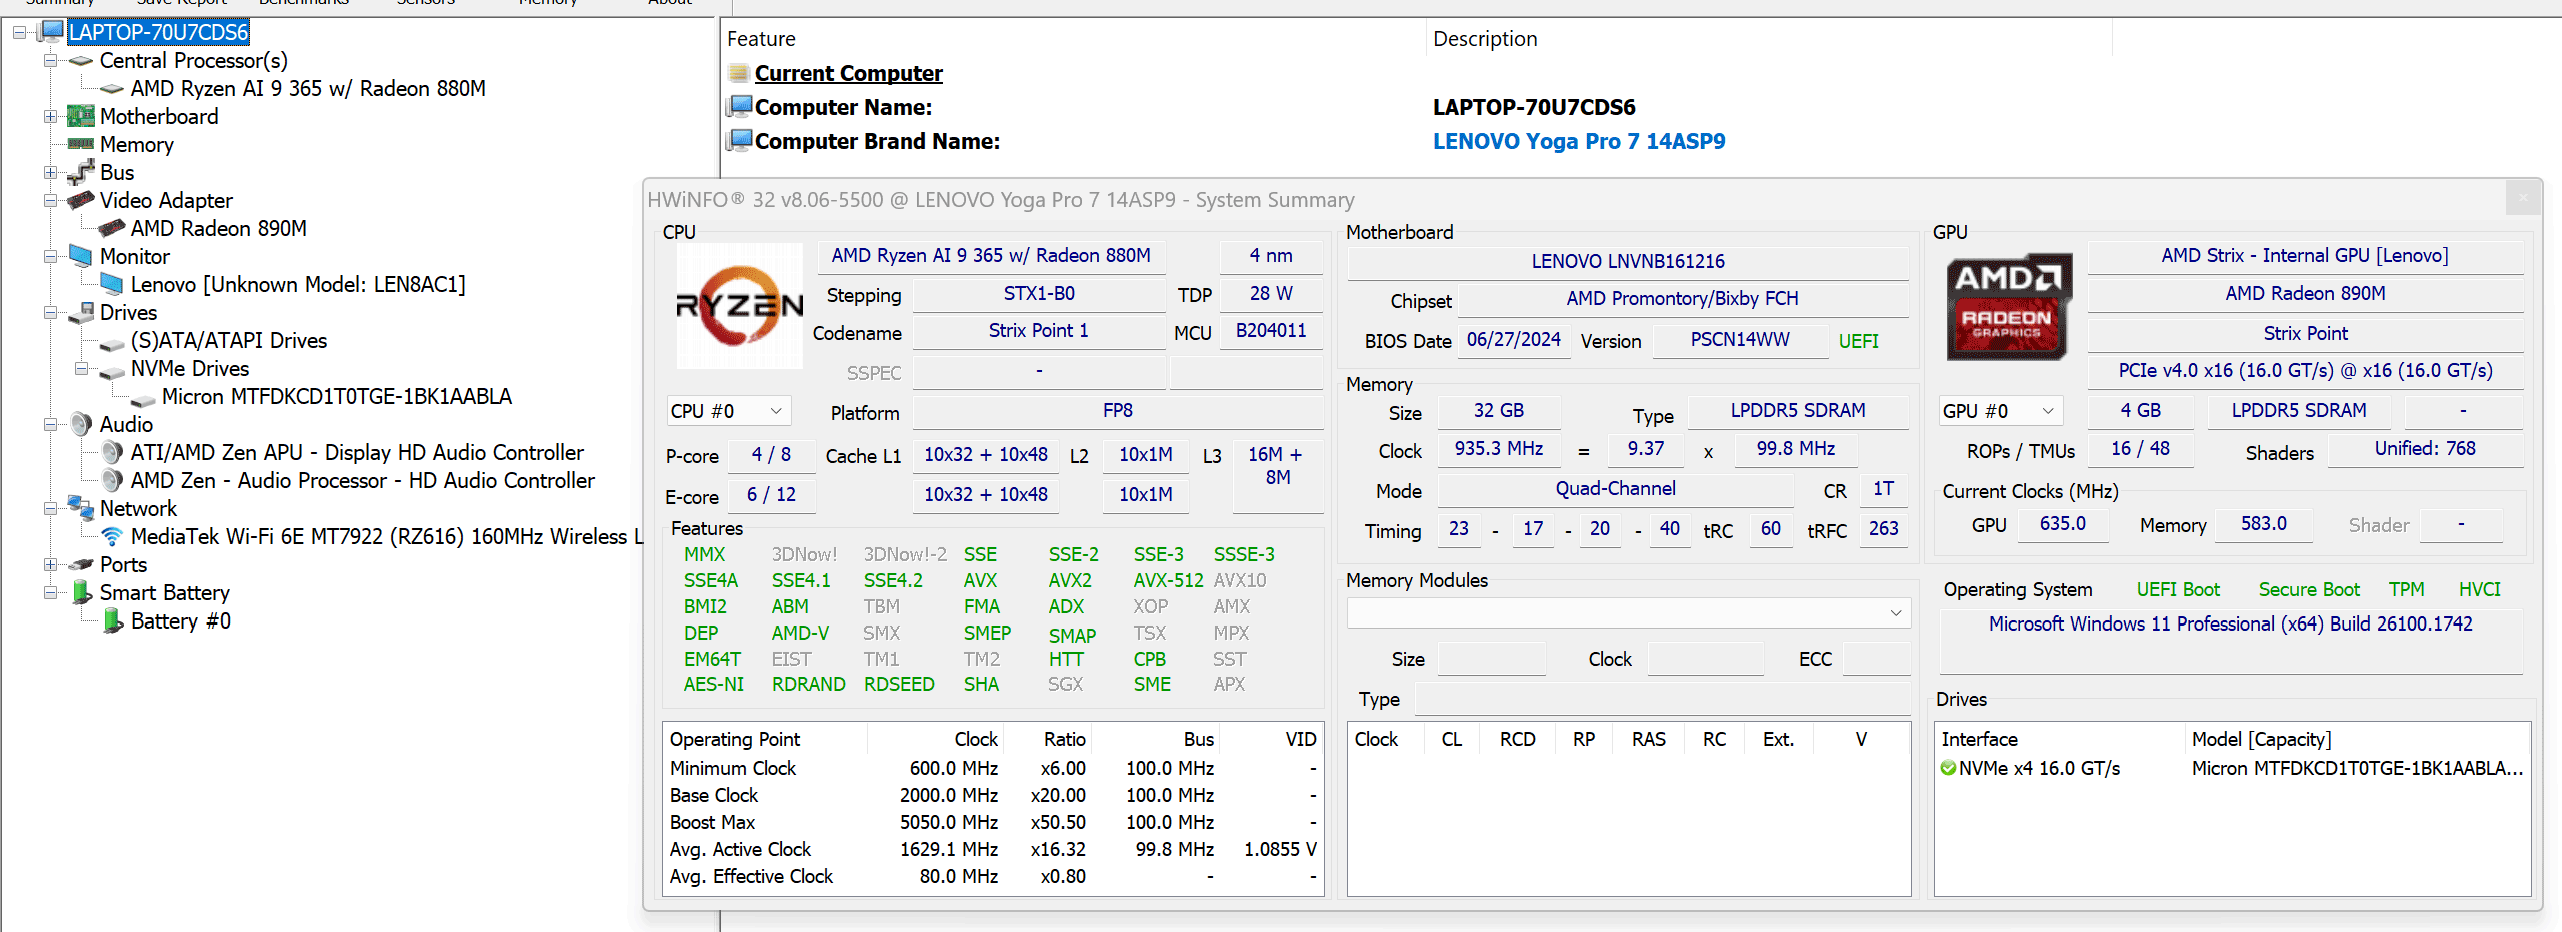Click the AMD Radeon logo in the GPU panel

[2008, 306]
